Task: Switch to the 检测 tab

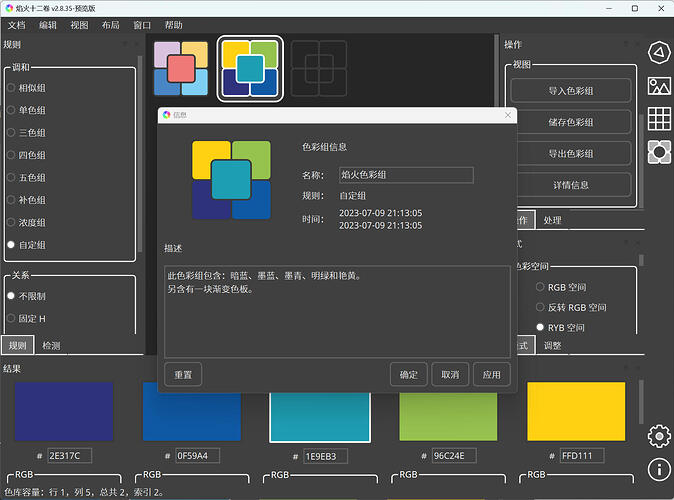Action: pyautogui.click(x=50, y=345)
